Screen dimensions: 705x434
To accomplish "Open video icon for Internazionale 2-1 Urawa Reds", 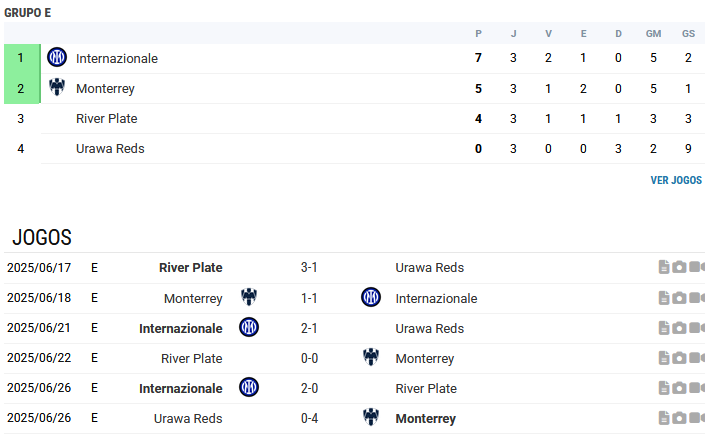I will coord(696,328).
